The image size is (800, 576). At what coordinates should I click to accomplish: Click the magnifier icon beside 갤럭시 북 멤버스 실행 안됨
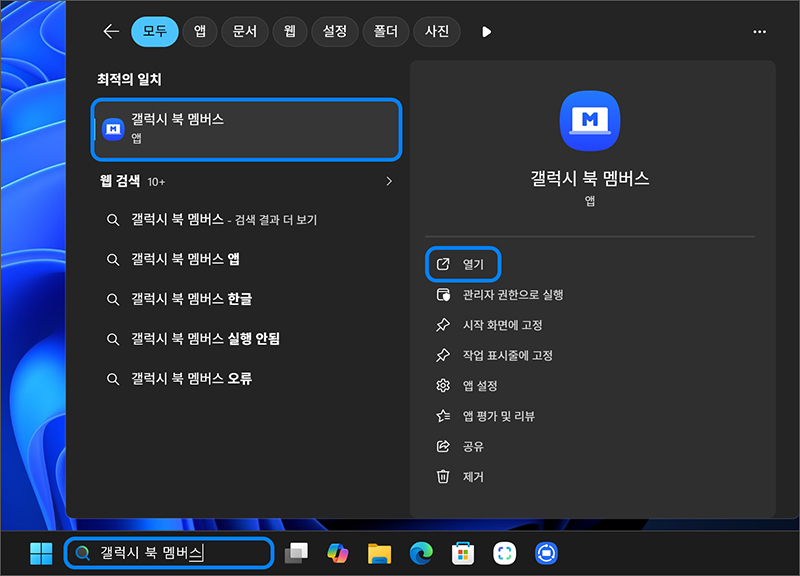click(x=113, y=339)
